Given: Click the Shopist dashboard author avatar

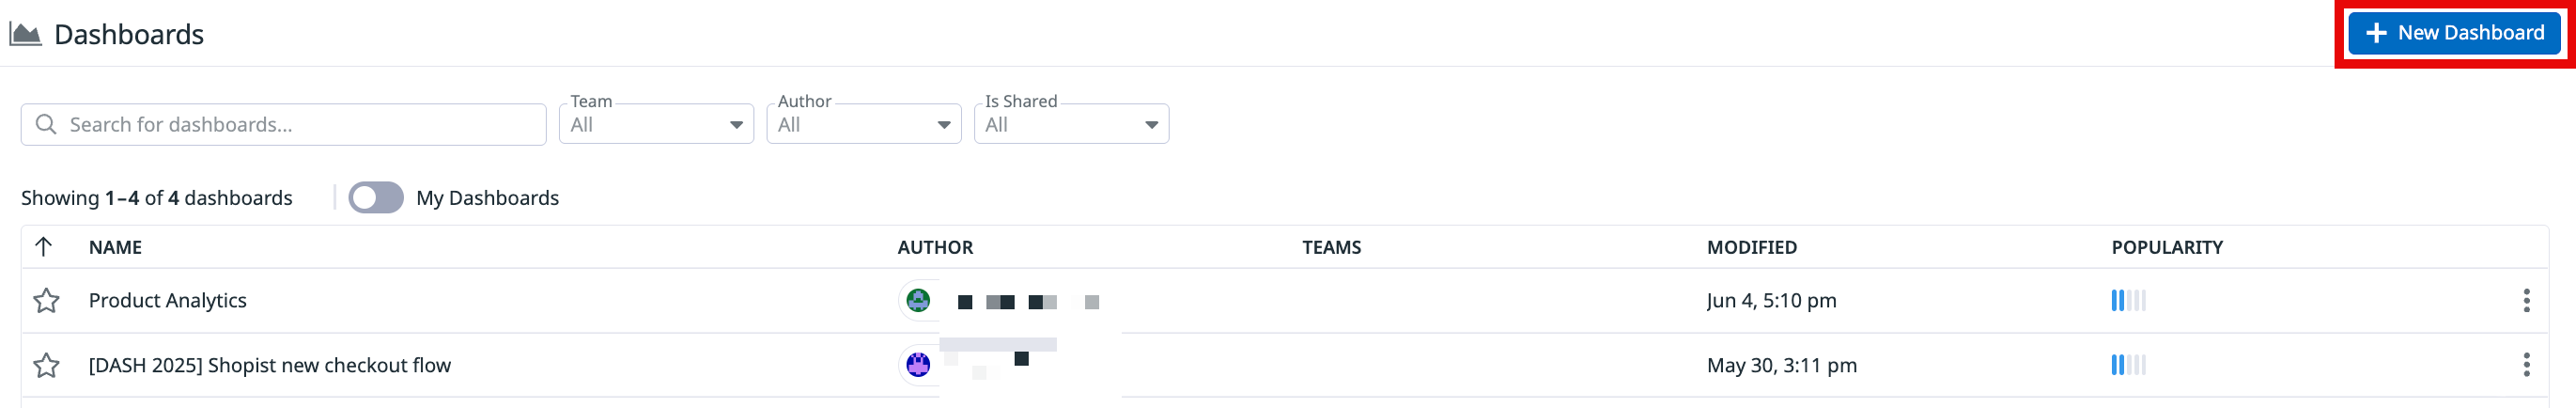Looking at the screenshot, I should pos(918,365).
